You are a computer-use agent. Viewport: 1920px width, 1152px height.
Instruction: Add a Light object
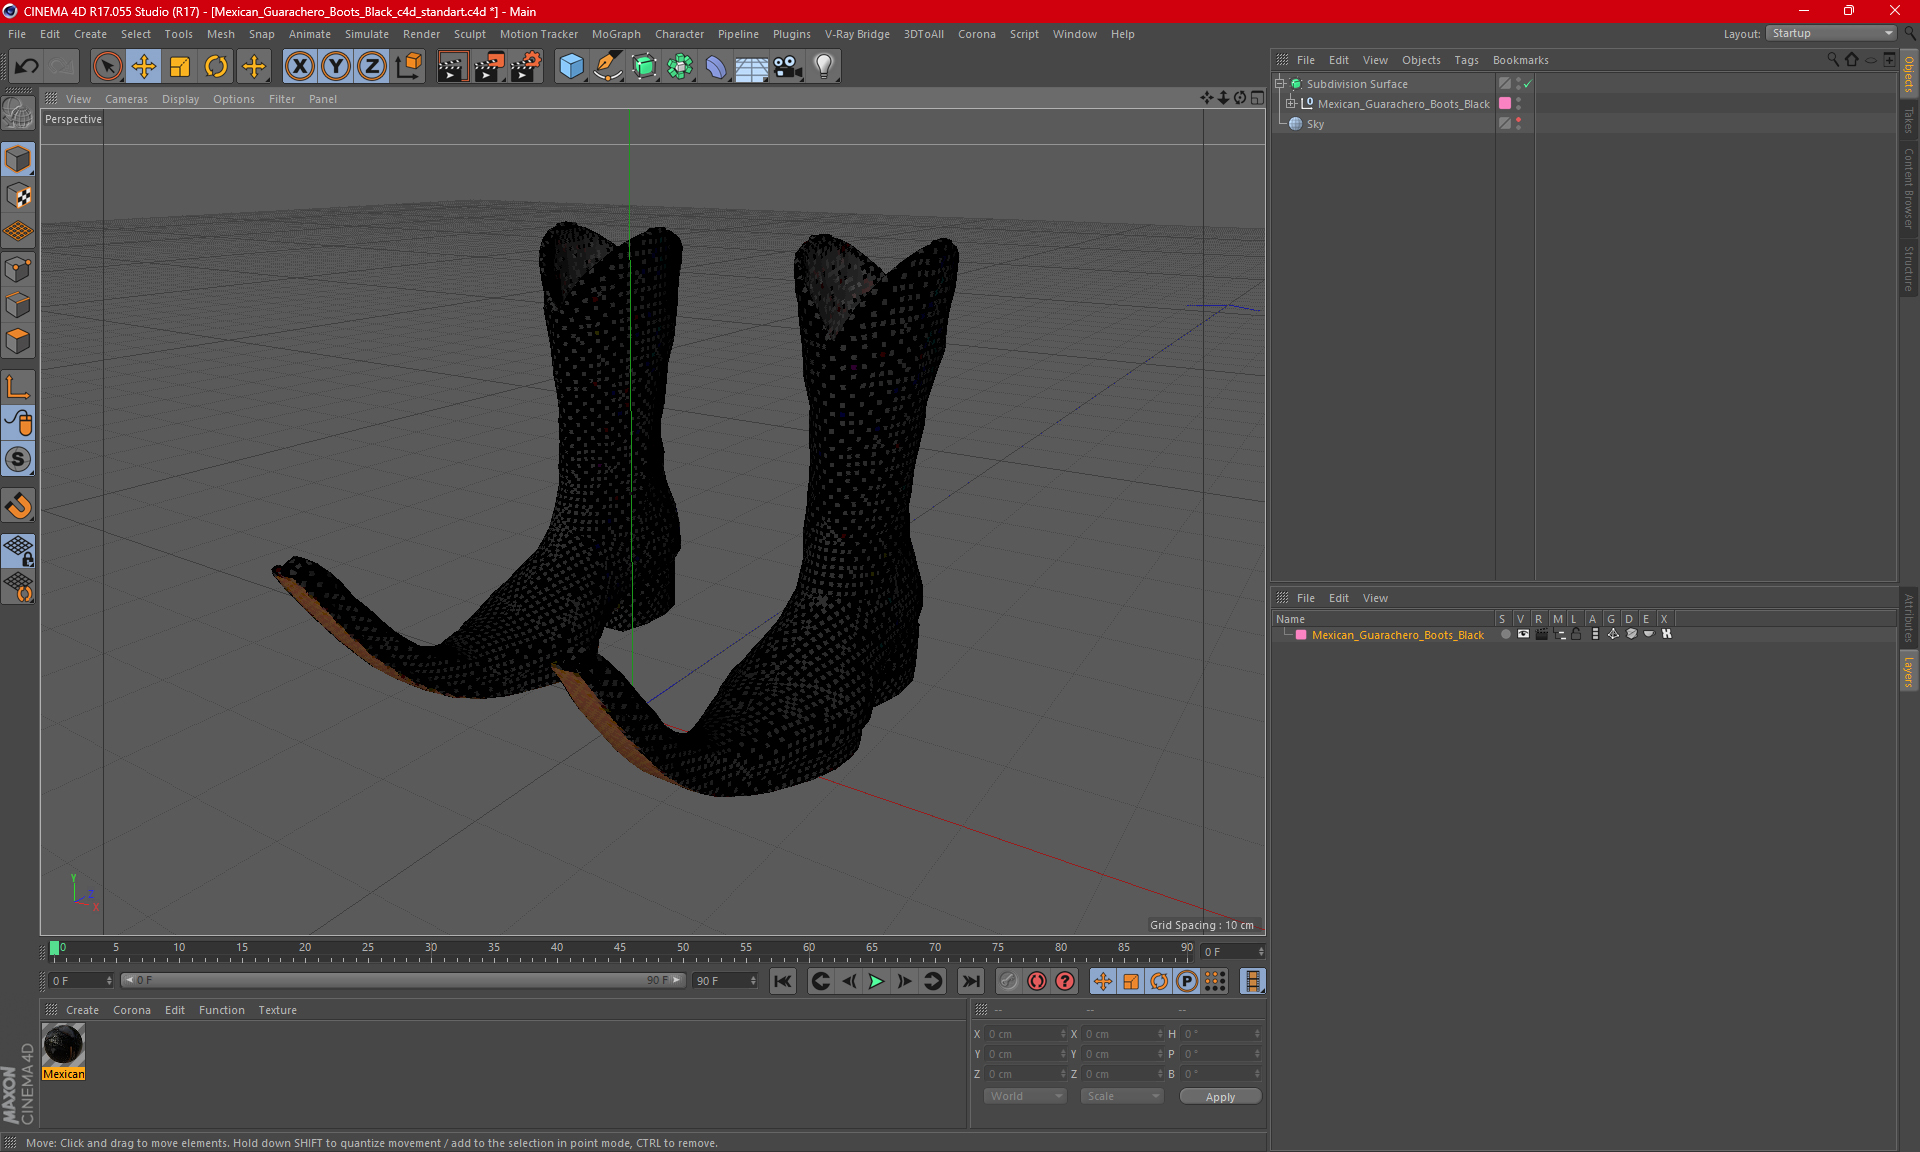[823, 67]
